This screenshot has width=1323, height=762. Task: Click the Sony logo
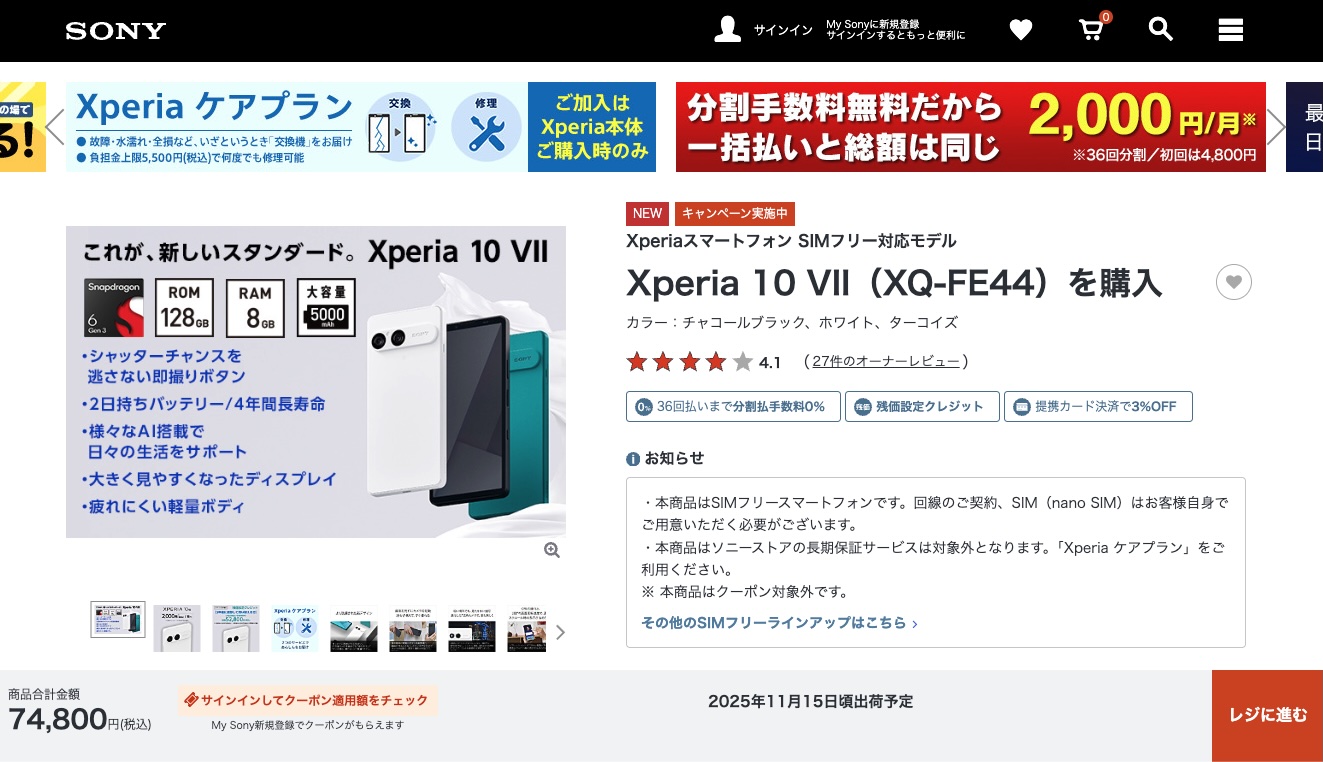[x=116, y=31]
